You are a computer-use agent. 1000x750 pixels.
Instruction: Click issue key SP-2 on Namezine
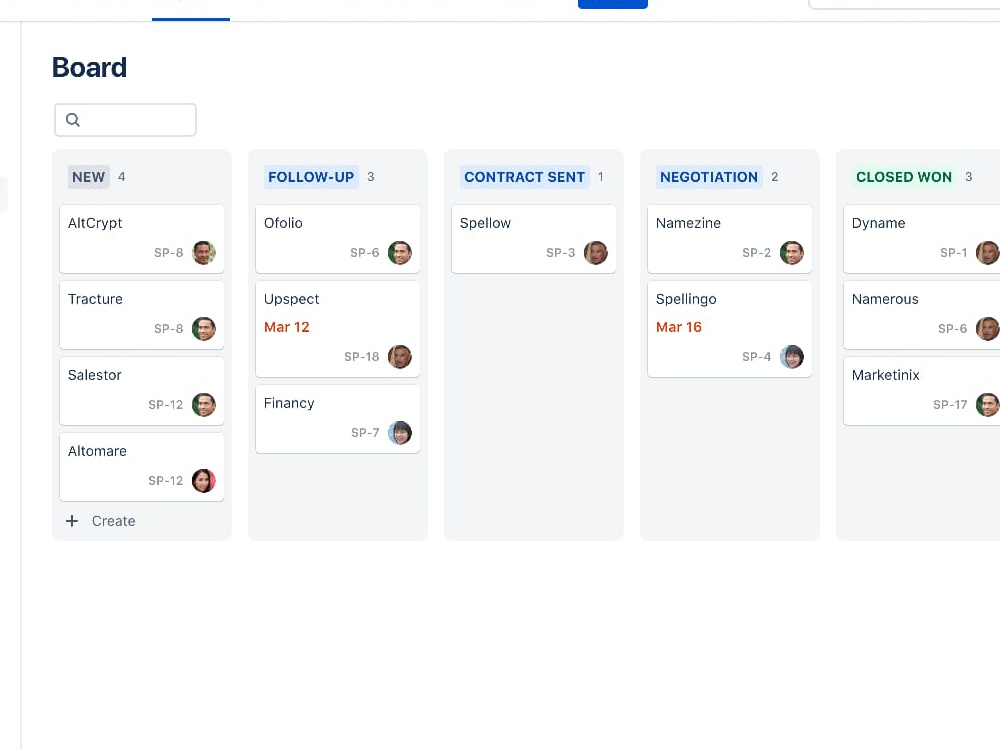(x=756, y=253)
